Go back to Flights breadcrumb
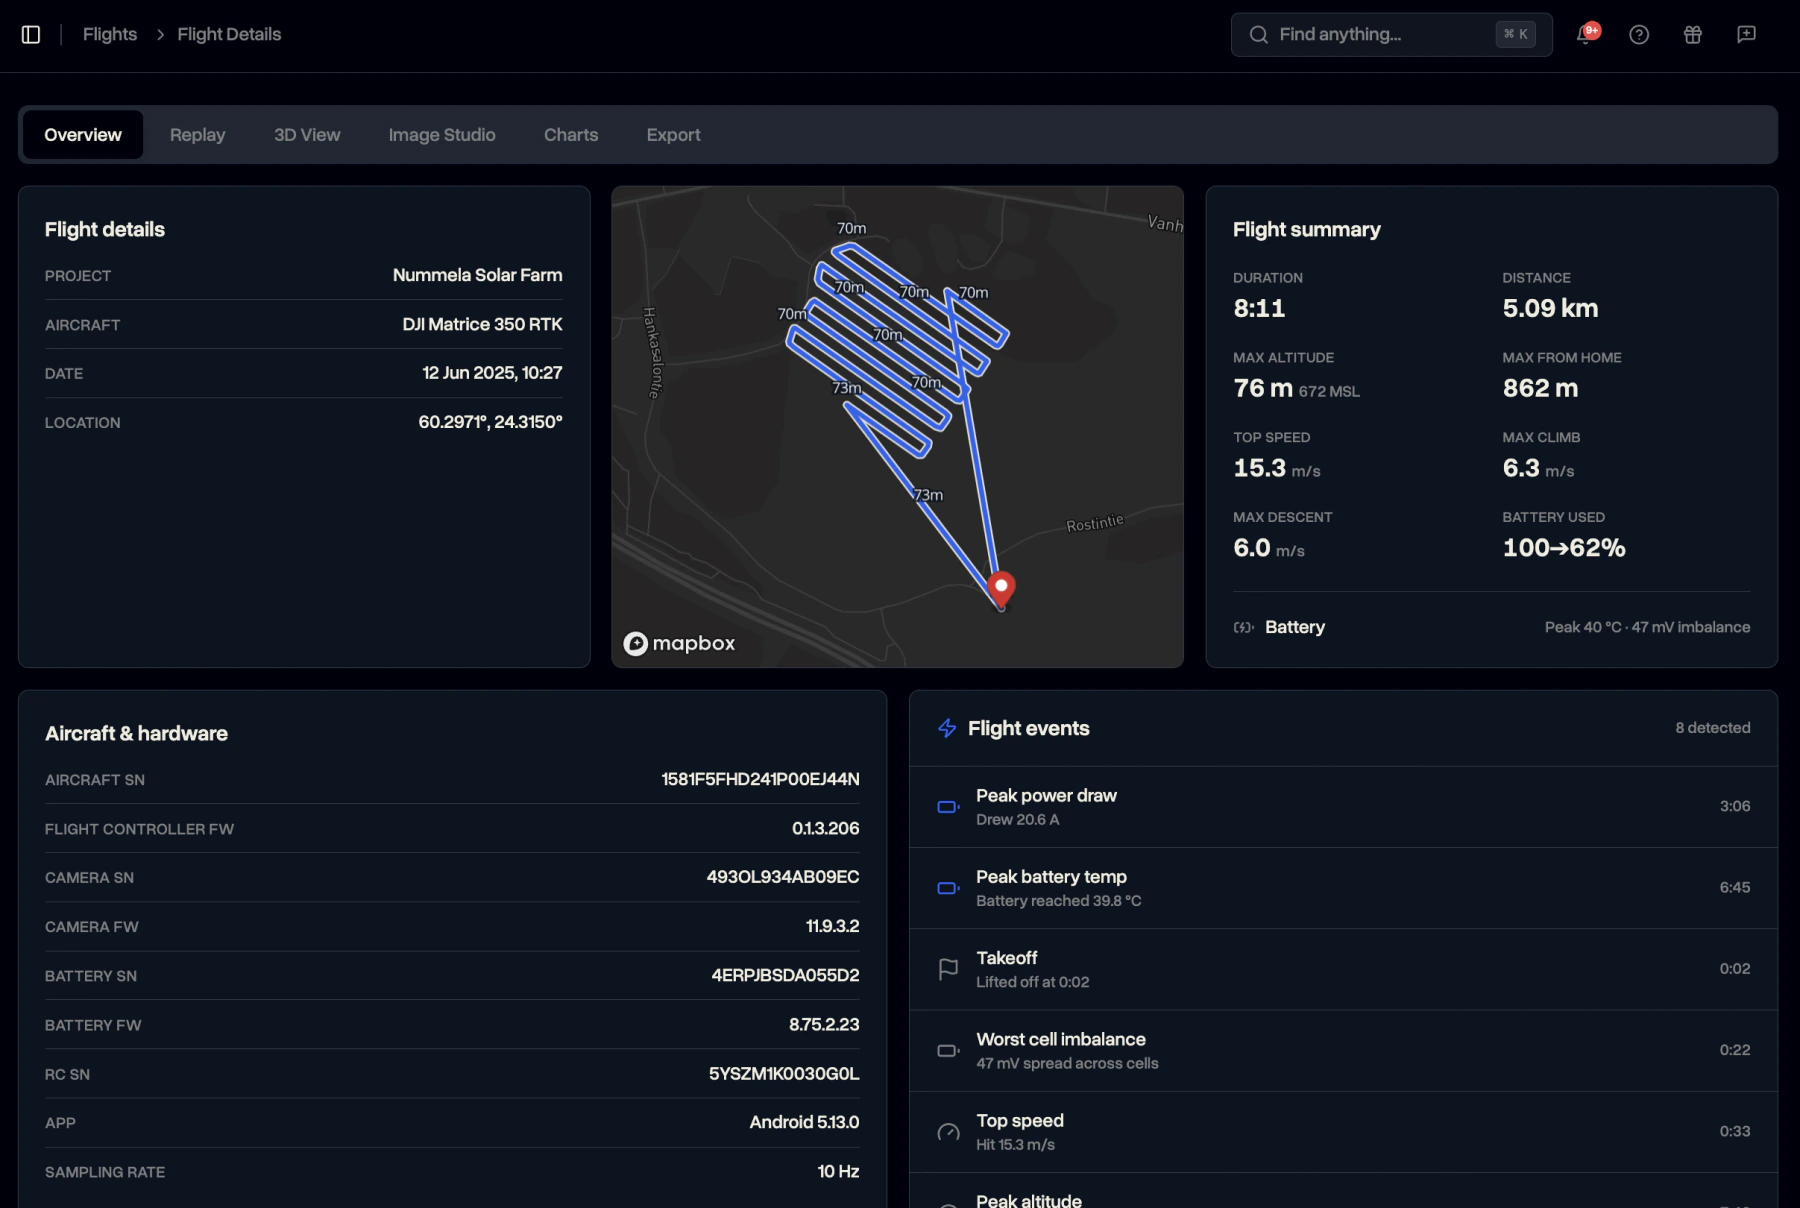1800x1208 pixels. pyautogui.click(x=110, y=35)
